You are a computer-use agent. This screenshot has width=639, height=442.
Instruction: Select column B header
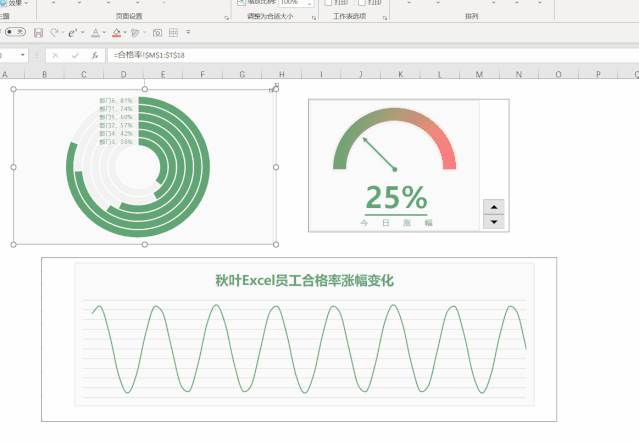[x=44, y=74]
